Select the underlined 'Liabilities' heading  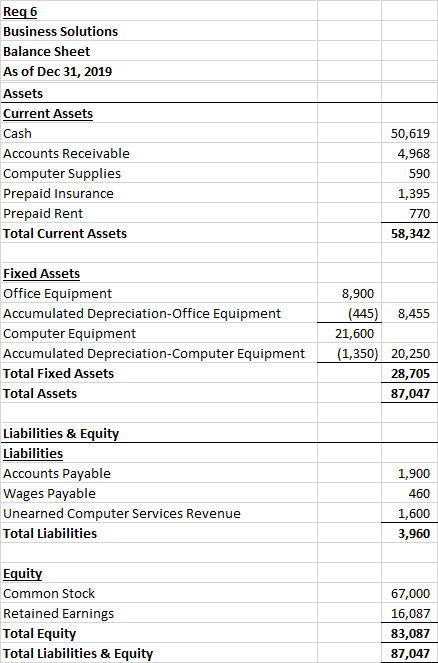pyautogui.click(x=33, y=454)
